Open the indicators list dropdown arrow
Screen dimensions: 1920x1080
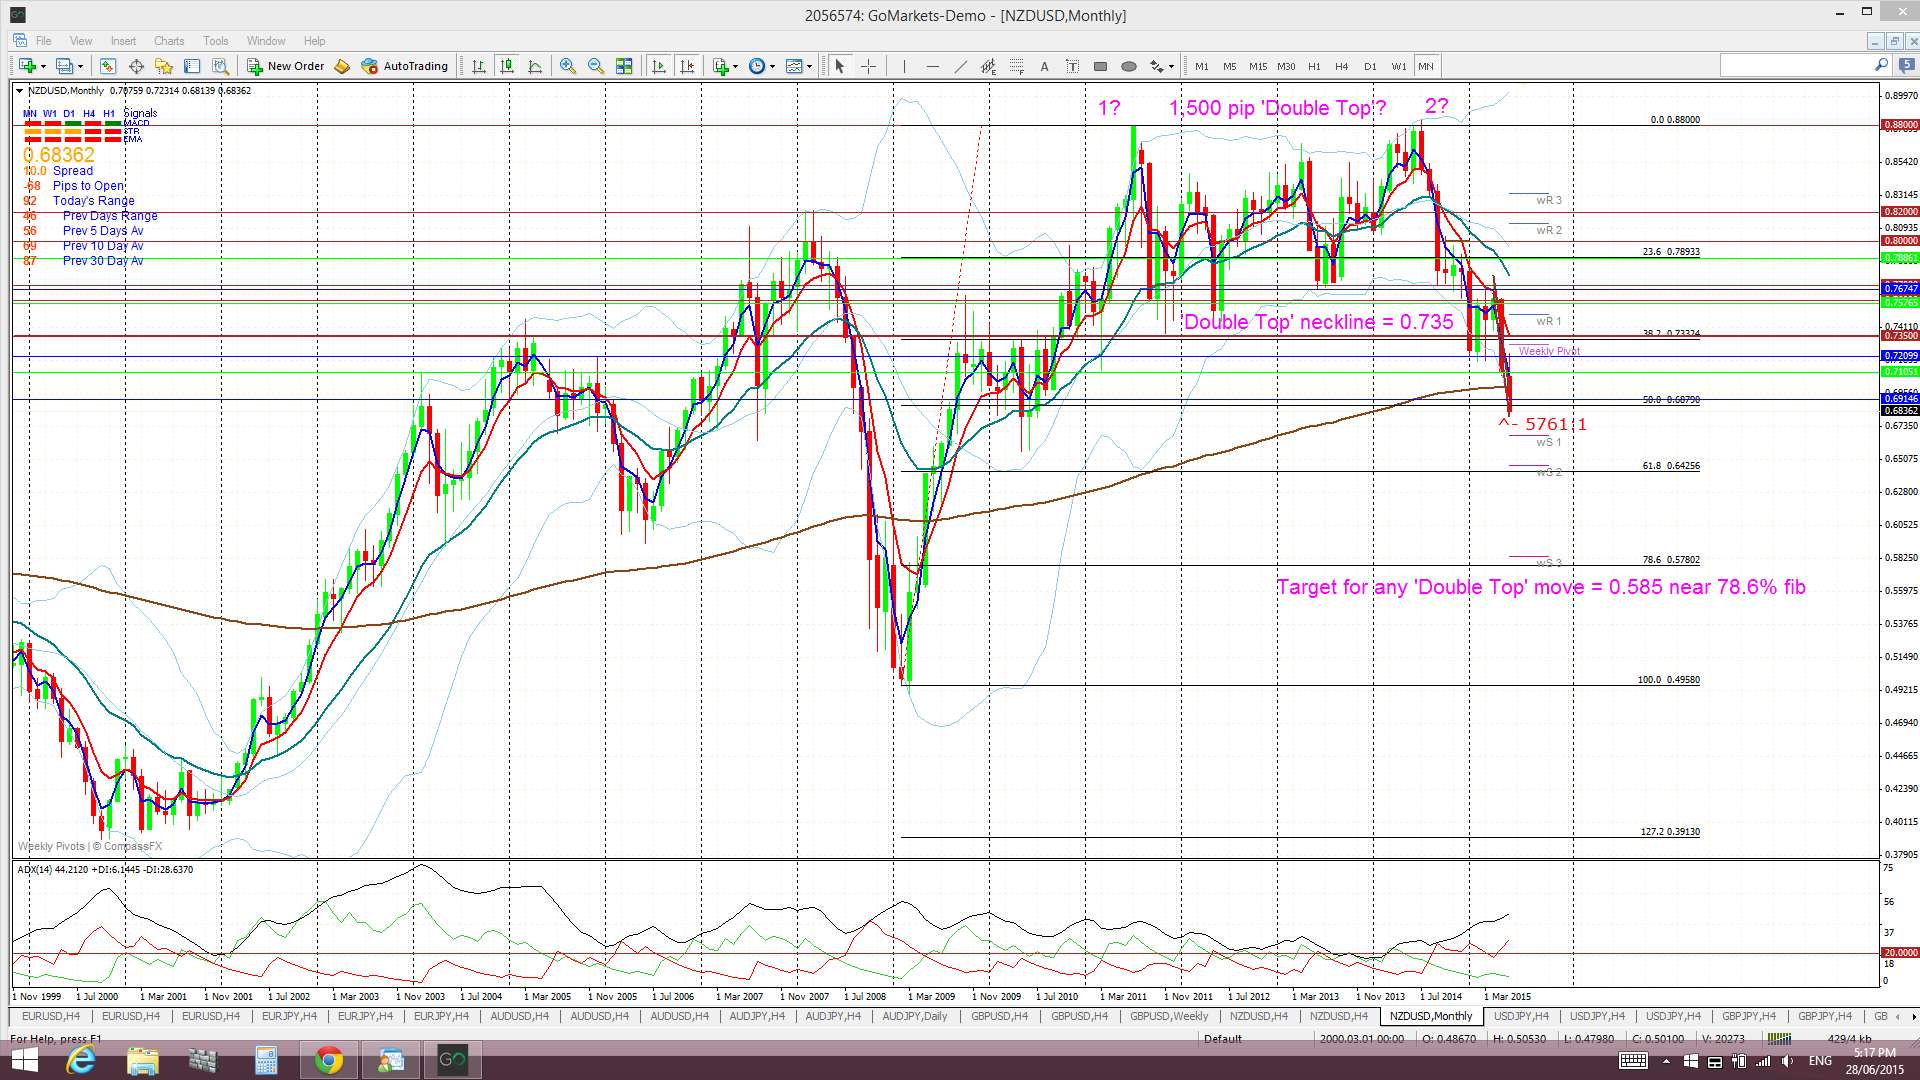click(735, 66)
